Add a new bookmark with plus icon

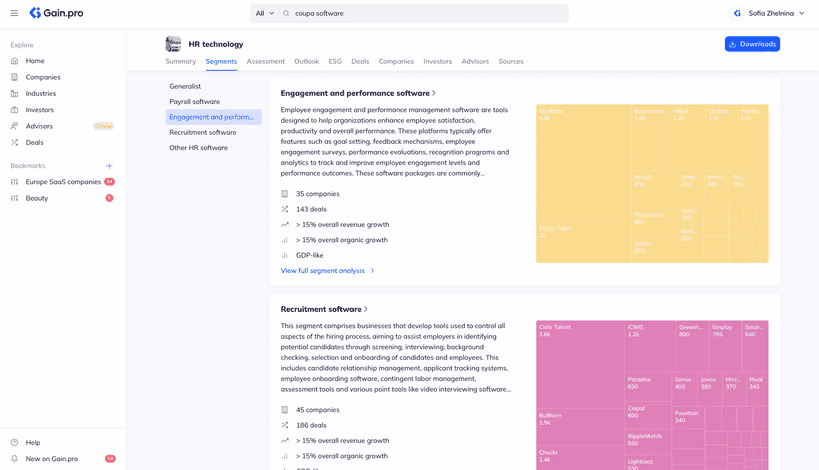(x=109, y=166)
